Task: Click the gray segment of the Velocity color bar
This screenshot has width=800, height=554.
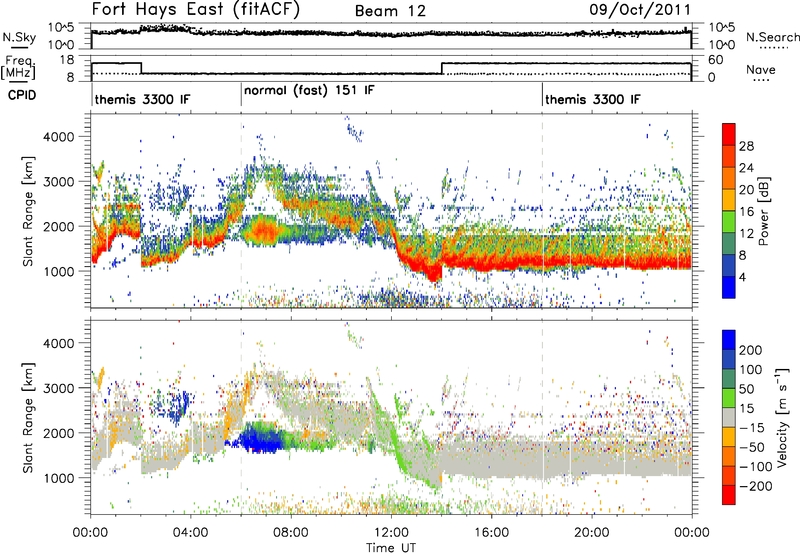Action: pos(729,418)
